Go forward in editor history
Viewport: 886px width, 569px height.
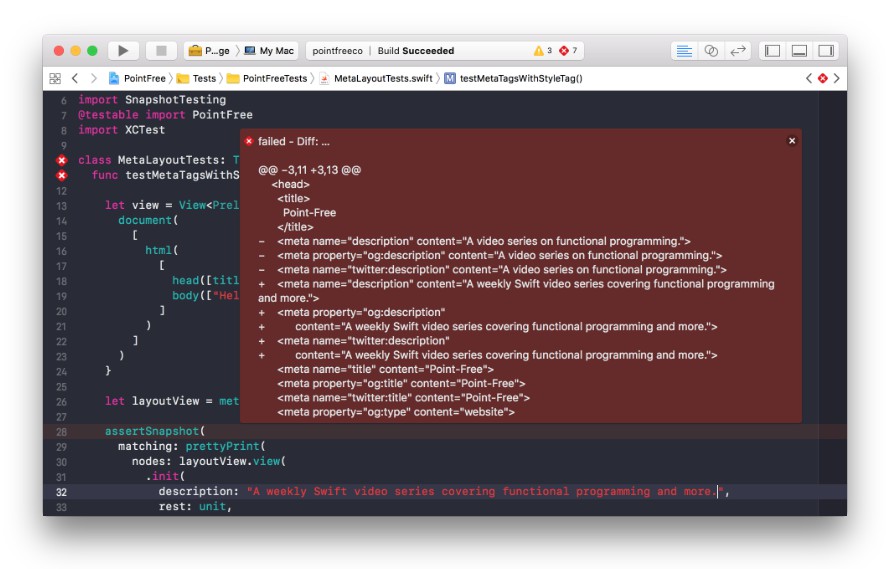tap(94, 78)
